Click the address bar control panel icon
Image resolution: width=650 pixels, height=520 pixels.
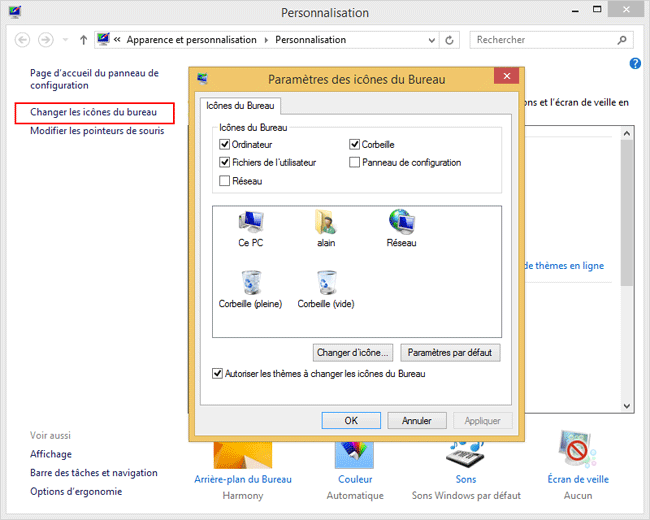click(x=103, y=39)
